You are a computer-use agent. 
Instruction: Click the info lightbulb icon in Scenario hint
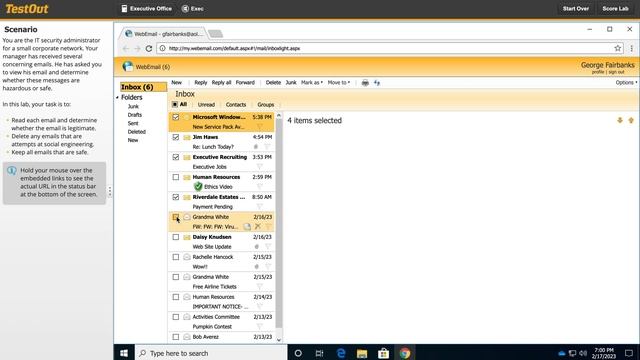(11, 171)
